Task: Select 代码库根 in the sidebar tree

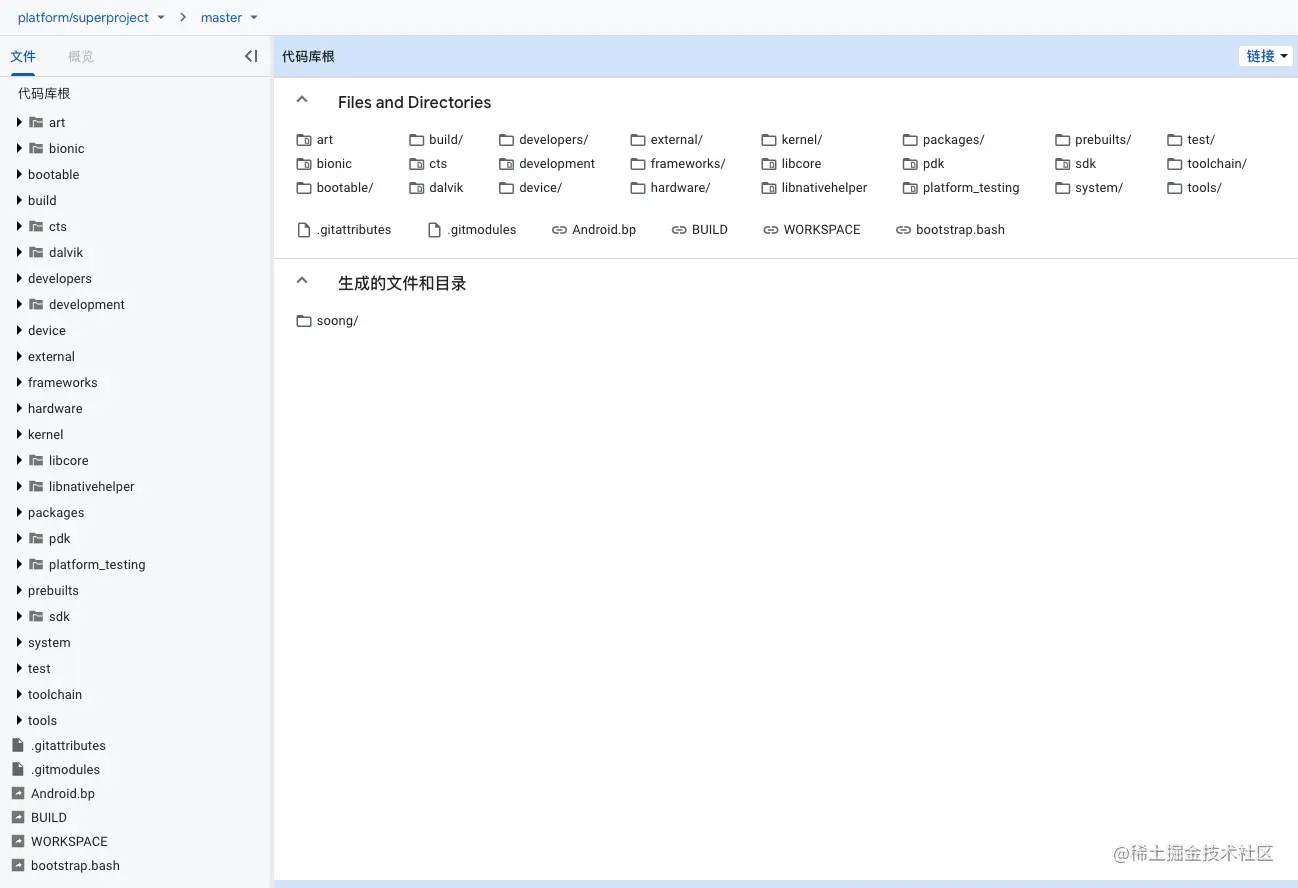Action: coord(44,93)
